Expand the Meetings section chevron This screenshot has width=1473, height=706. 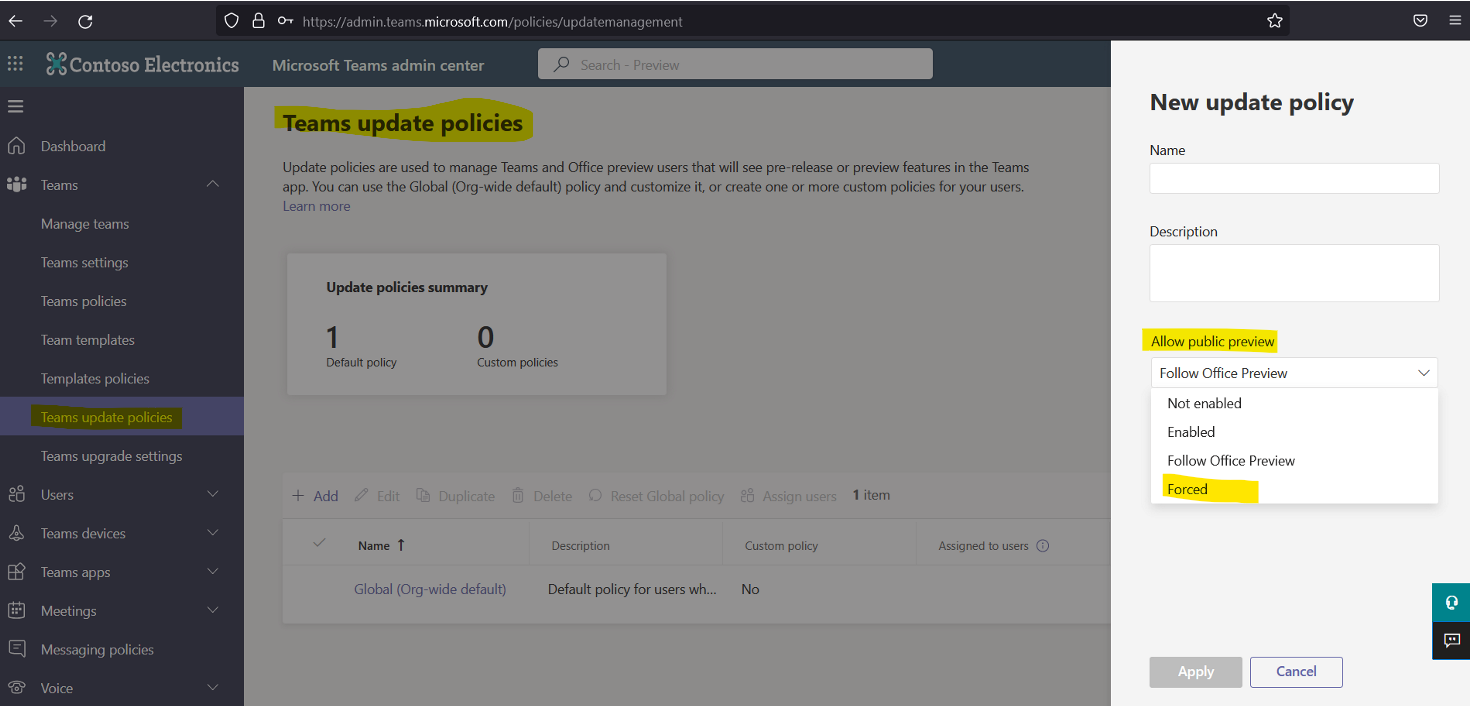click(x=213, y=610)
